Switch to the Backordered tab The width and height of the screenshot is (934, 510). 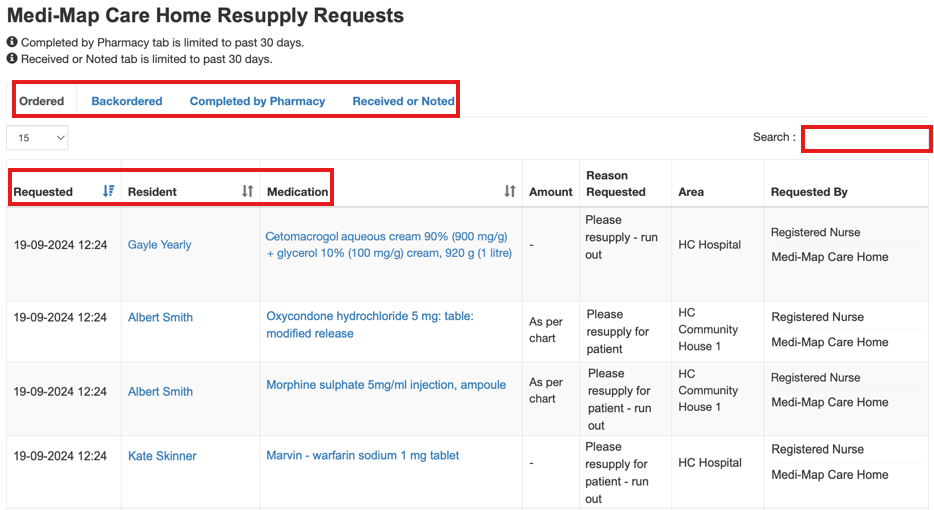tap(126, 101)
